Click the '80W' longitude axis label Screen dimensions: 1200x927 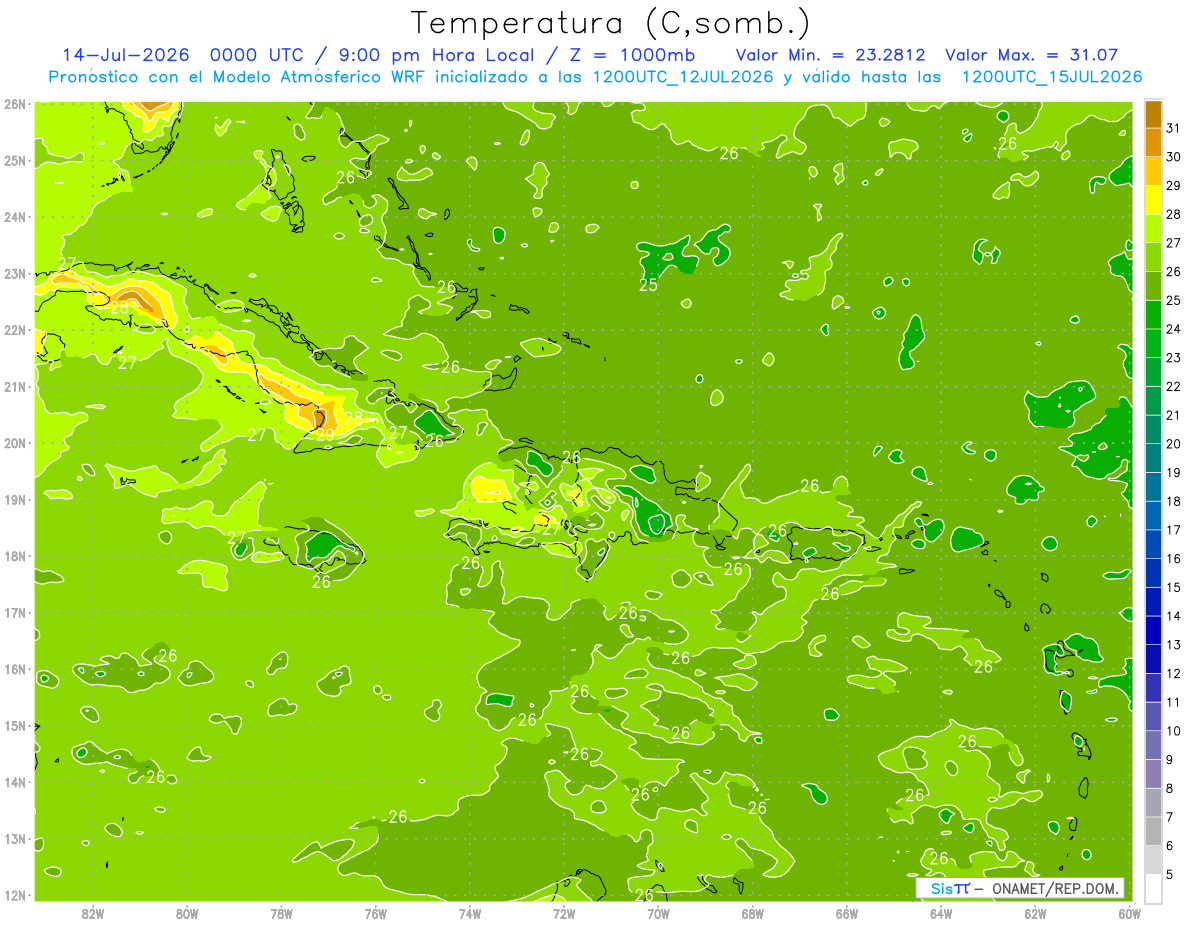pyautogui.click(x=187, y=913)
